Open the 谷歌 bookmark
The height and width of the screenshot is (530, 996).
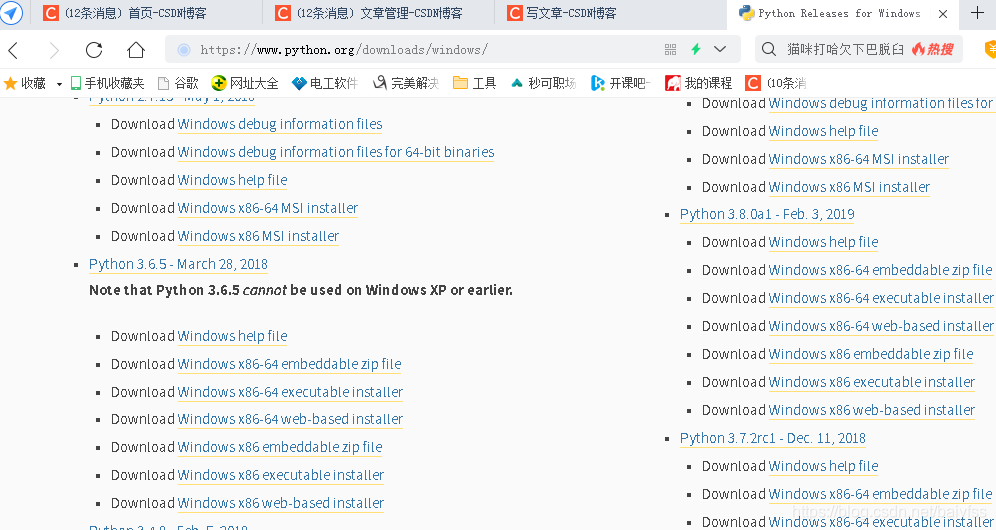[x=178, y=83]
